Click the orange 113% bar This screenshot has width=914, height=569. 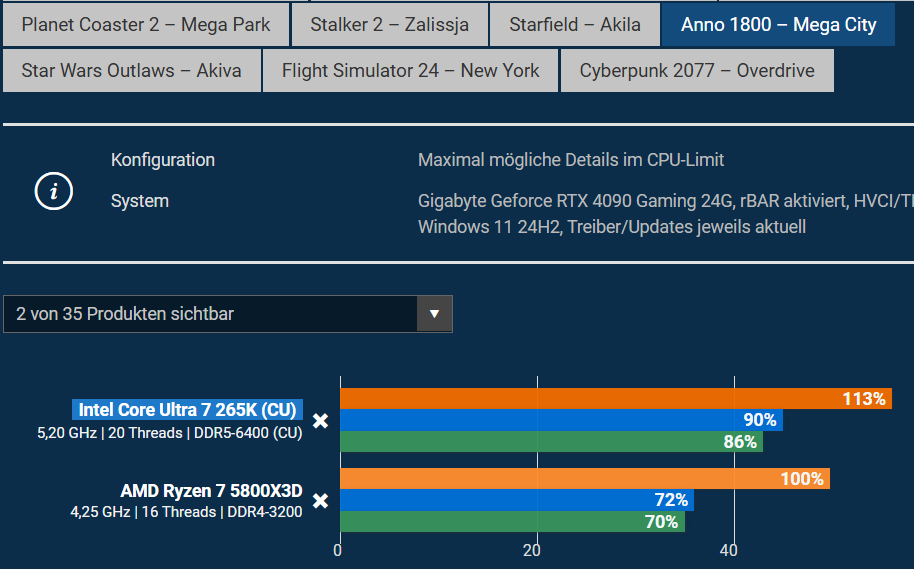coord(616,399)
